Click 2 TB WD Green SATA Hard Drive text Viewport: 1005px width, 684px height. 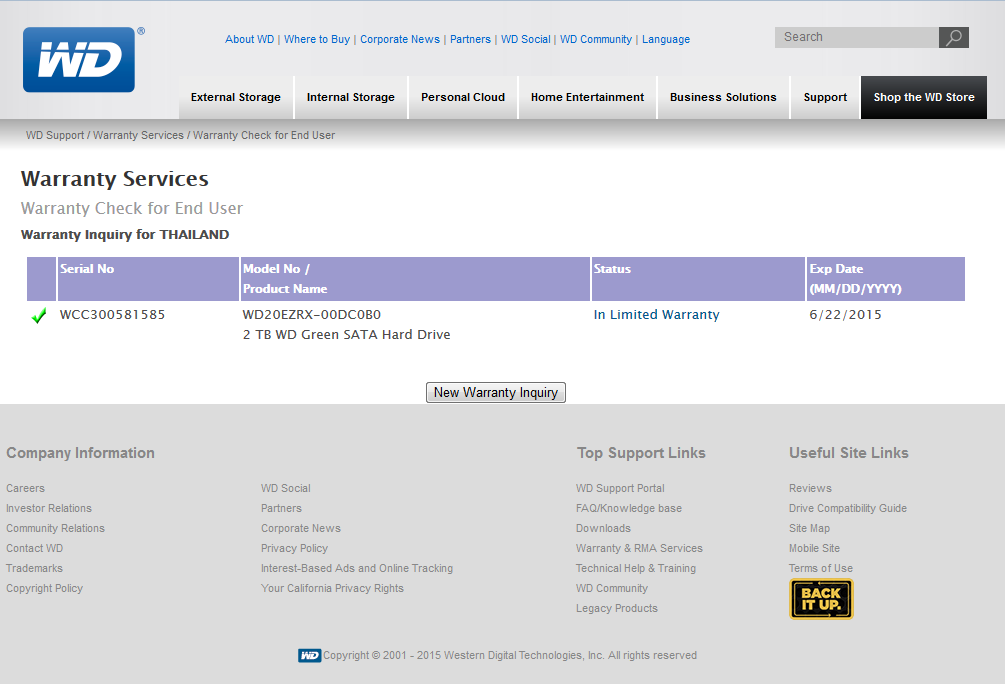point(346,335)
